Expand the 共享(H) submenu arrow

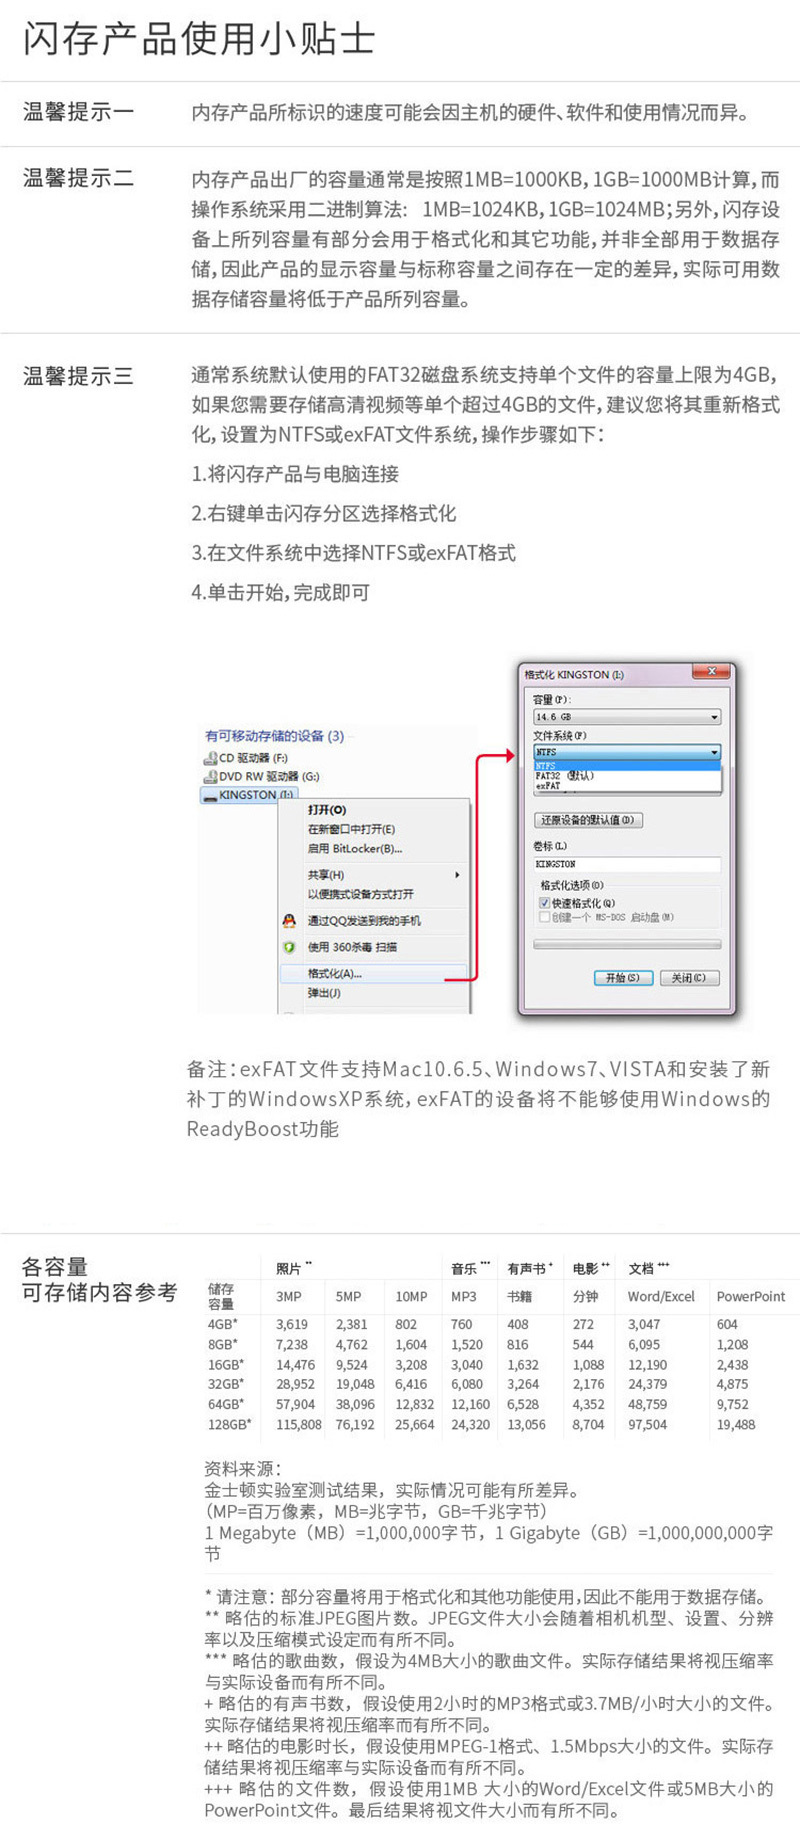click(457, 875)
